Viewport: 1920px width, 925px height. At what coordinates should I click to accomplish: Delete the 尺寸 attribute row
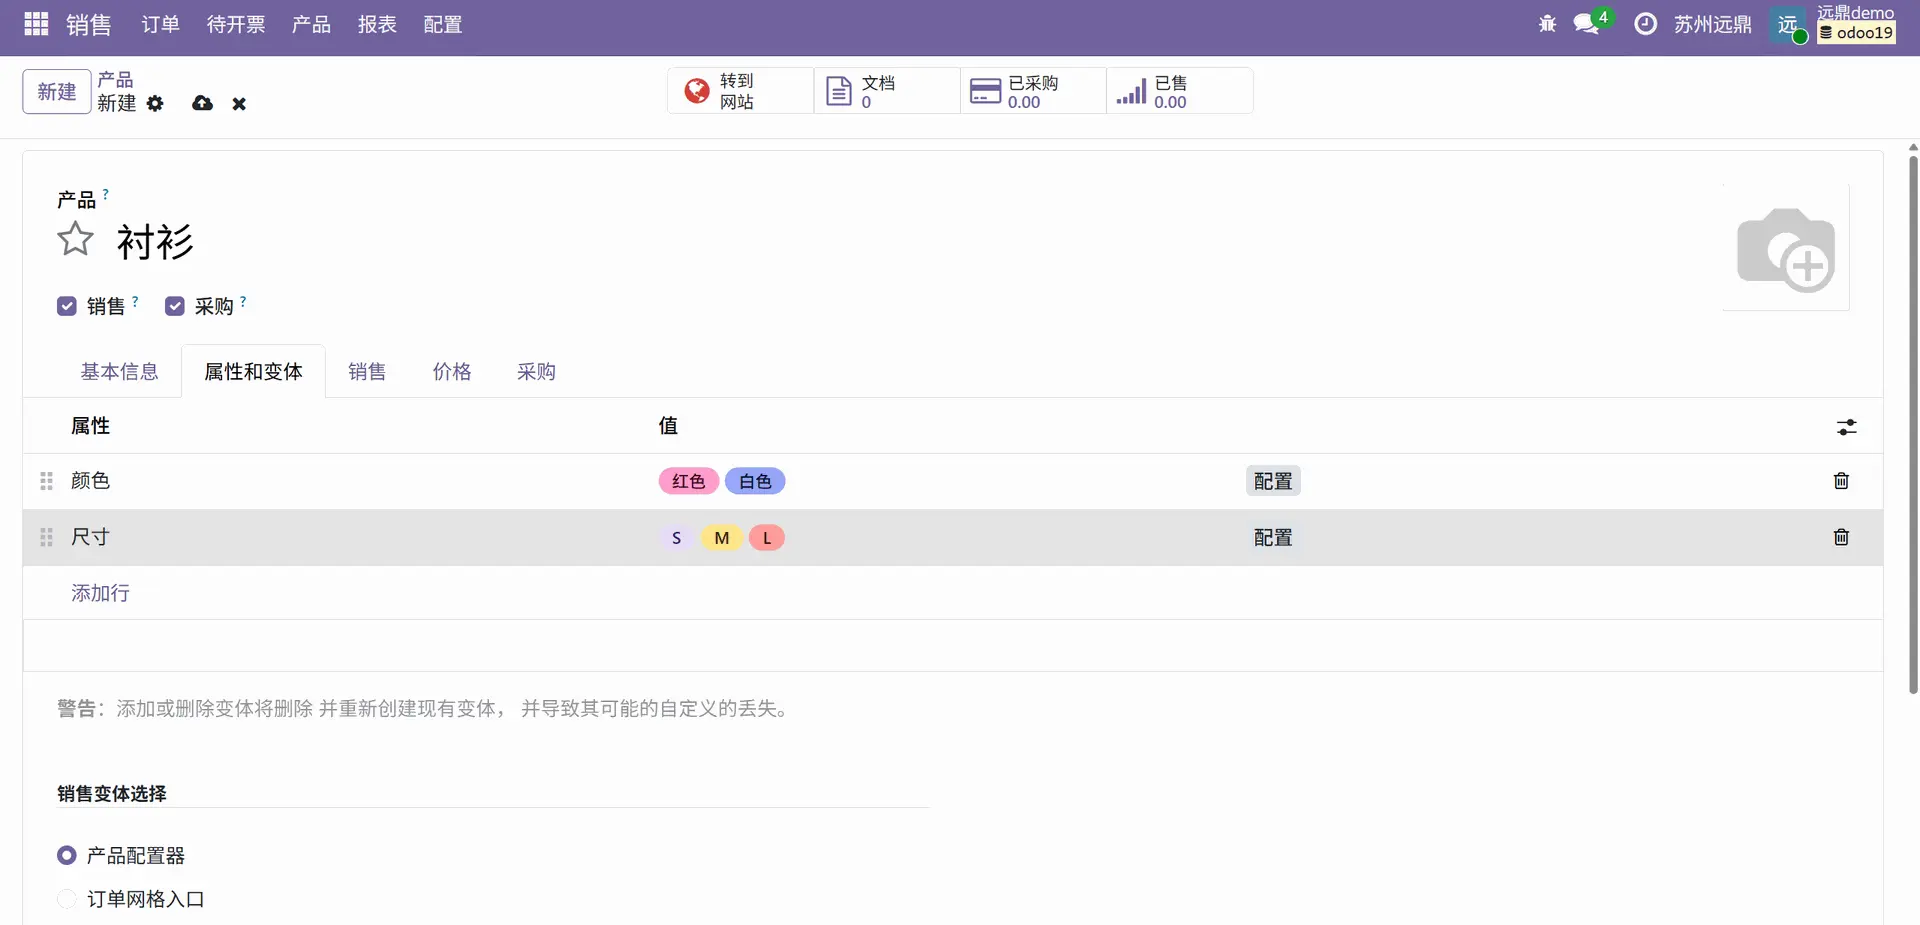click(x=1840, y=537)
